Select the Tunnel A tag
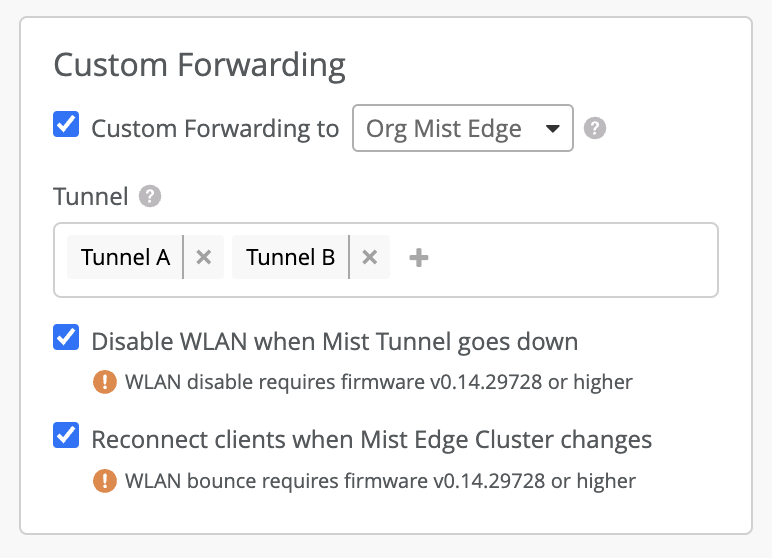Viewport: 772px width, 558px height. (x=125, y=257)
